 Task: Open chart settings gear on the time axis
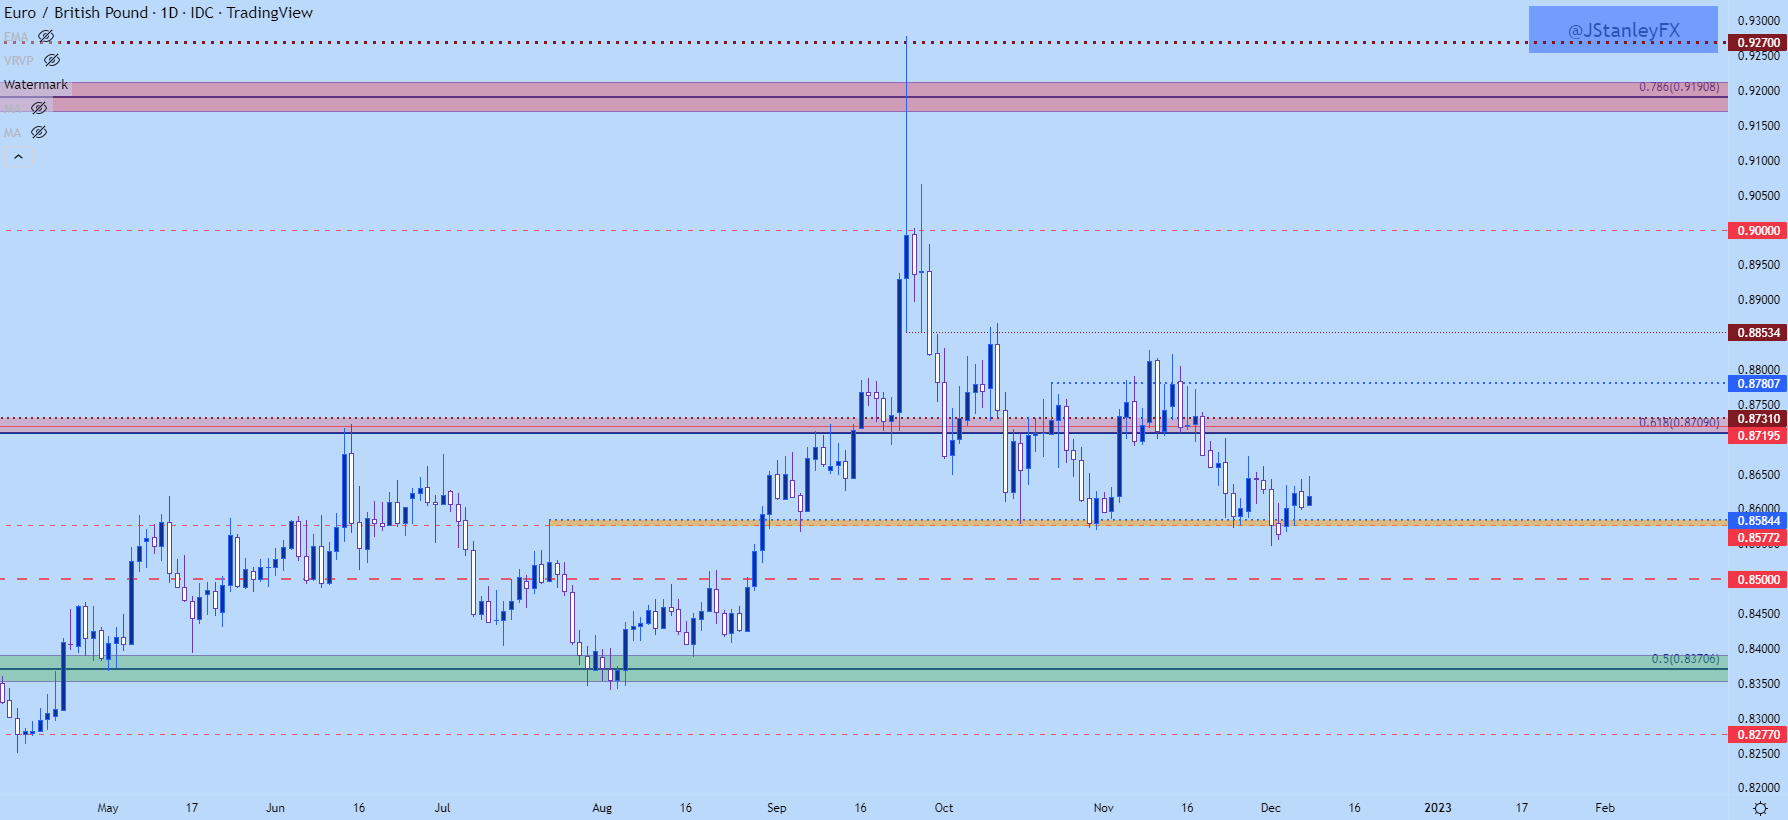pos(1761,808)
